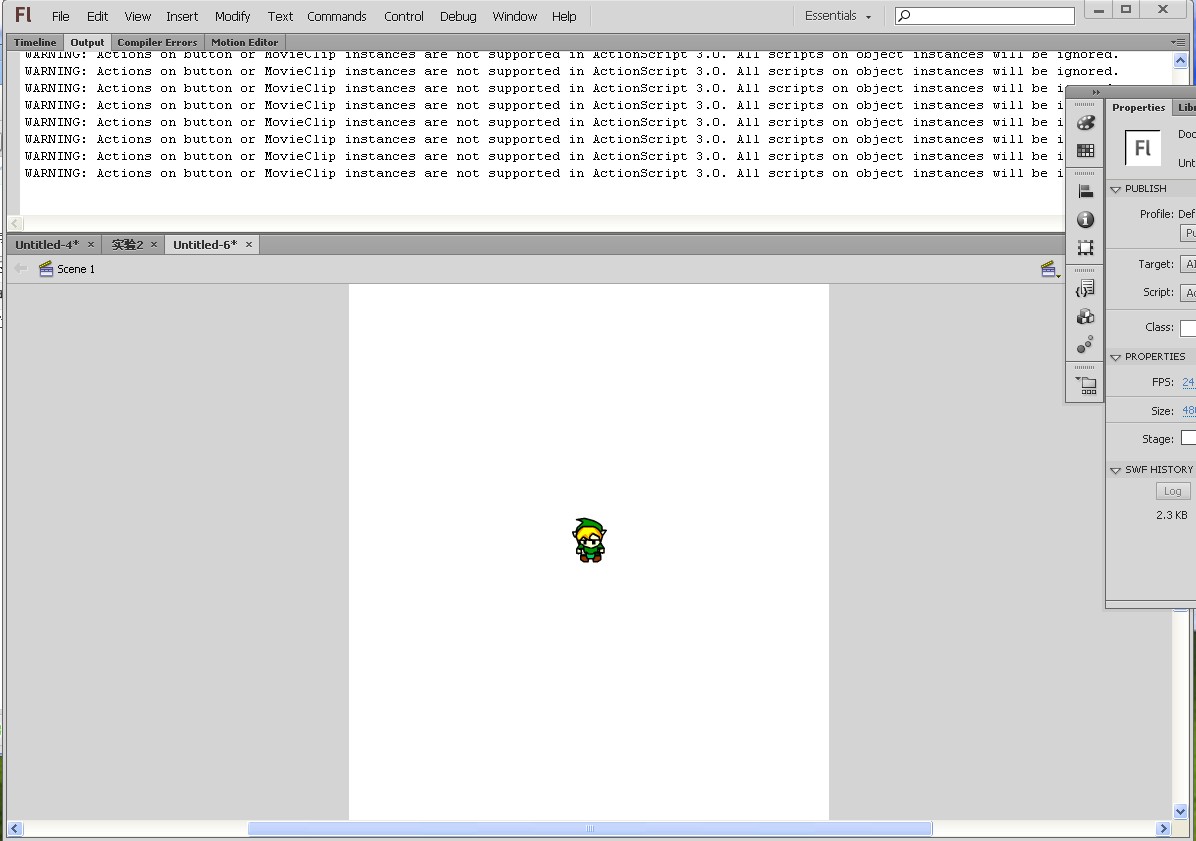Click the Scene 1 breadcrumb label
This screenshot has height=841, width=1196.
(76, 269)
